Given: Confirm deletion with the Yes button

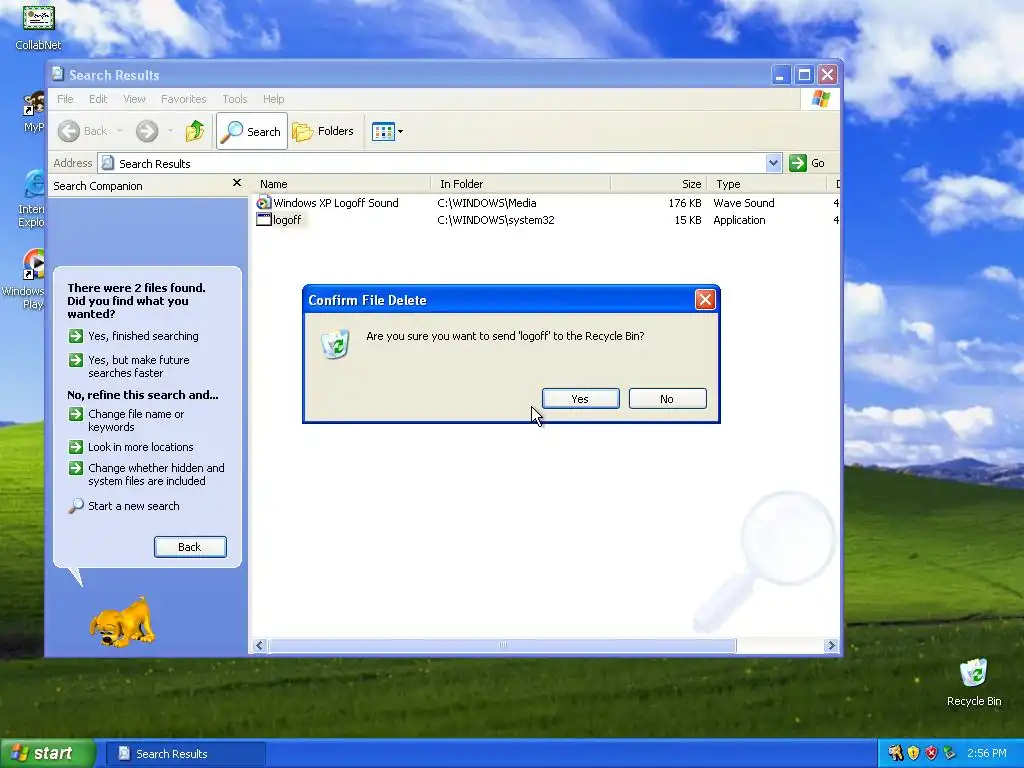Looking at the screenshot, I should [581, 398].
